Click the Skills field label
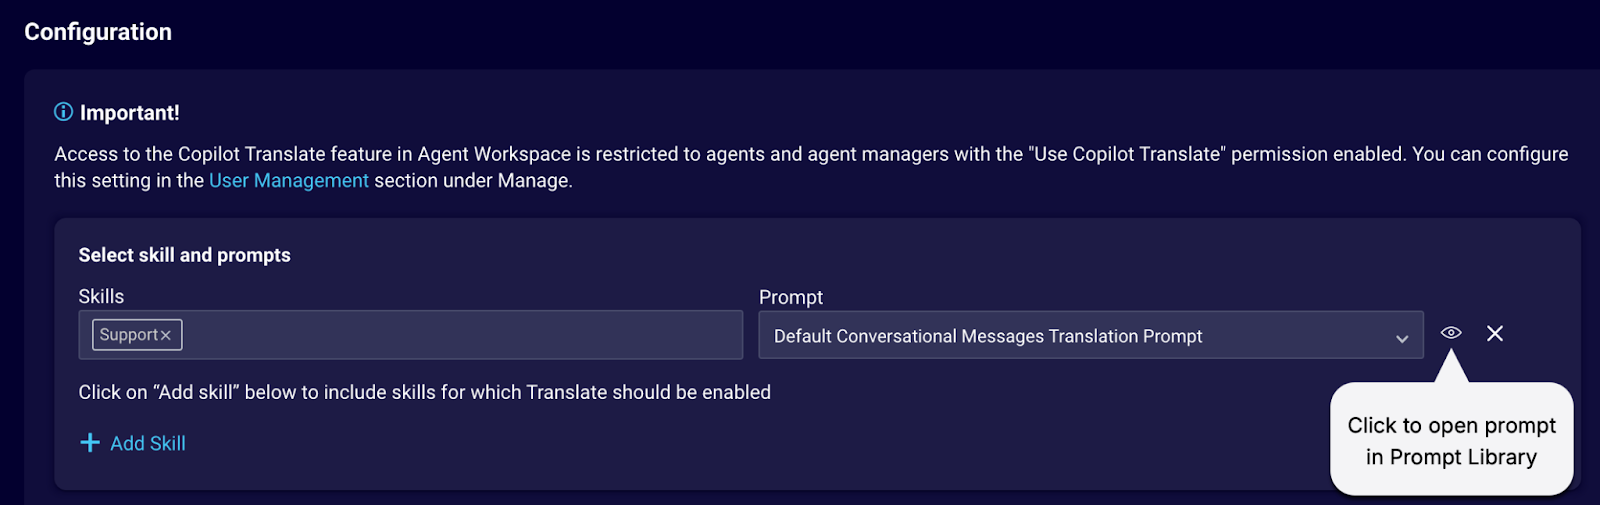This screenshot has height=505, width=1600. point(101,297)
